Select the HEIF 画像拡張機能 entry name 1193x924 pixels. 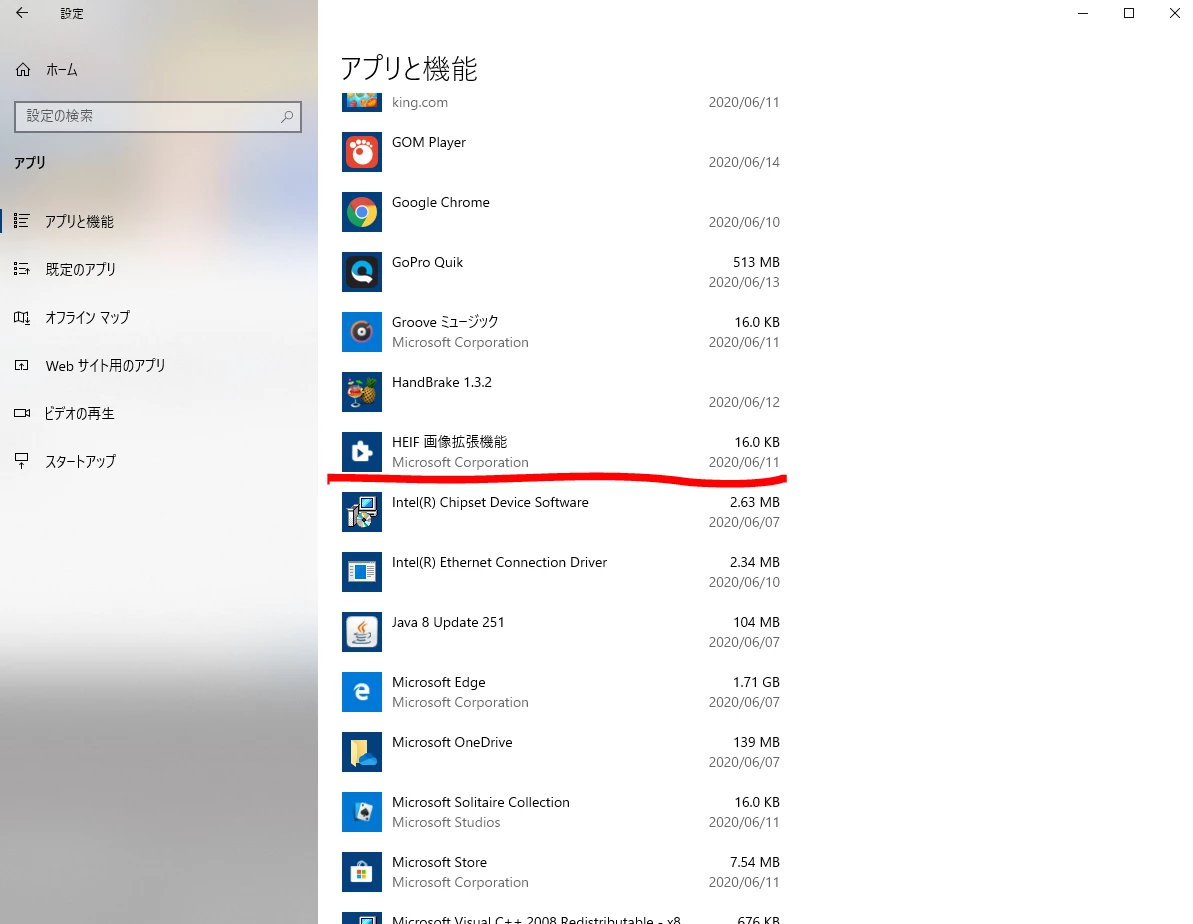click(449, 442)
